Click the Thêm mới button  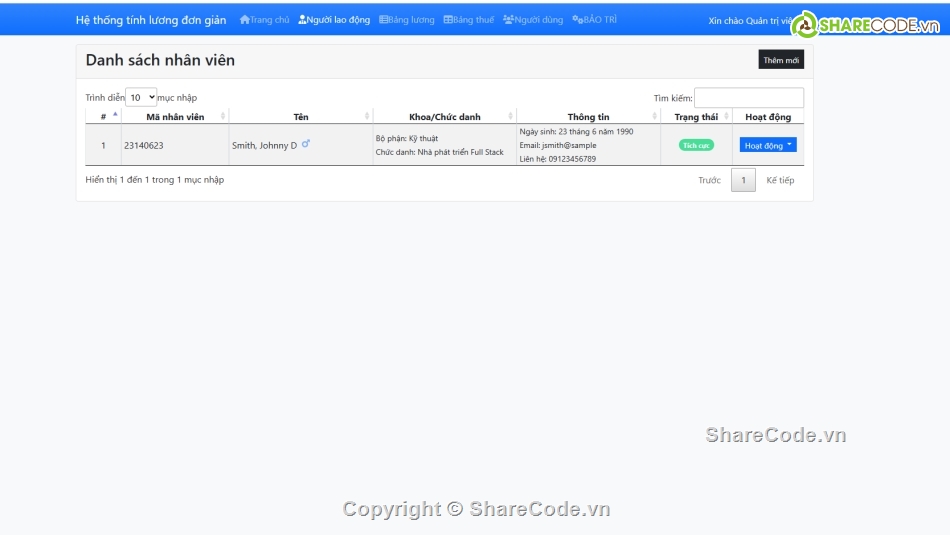click(x=781, y=60)
